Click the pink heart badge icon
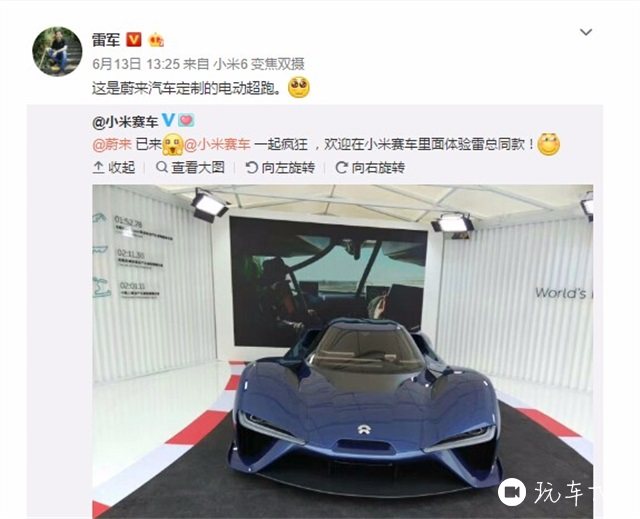This screenshot has height=519, width=640. coord(186,121)
